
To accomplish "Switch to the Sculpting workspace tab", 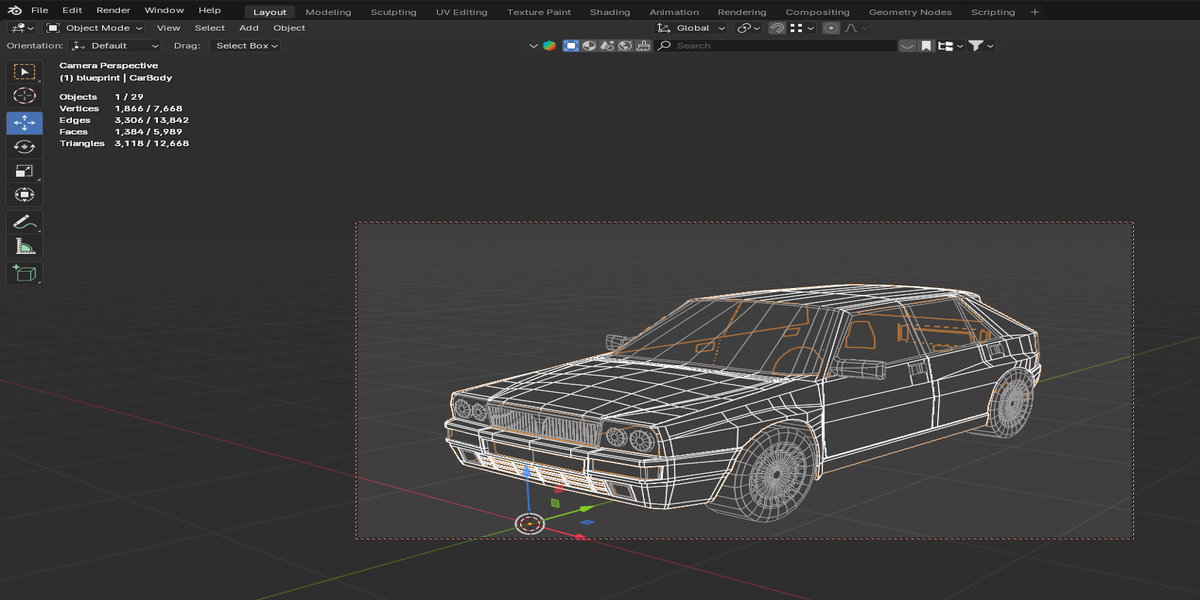I will 393,12.
